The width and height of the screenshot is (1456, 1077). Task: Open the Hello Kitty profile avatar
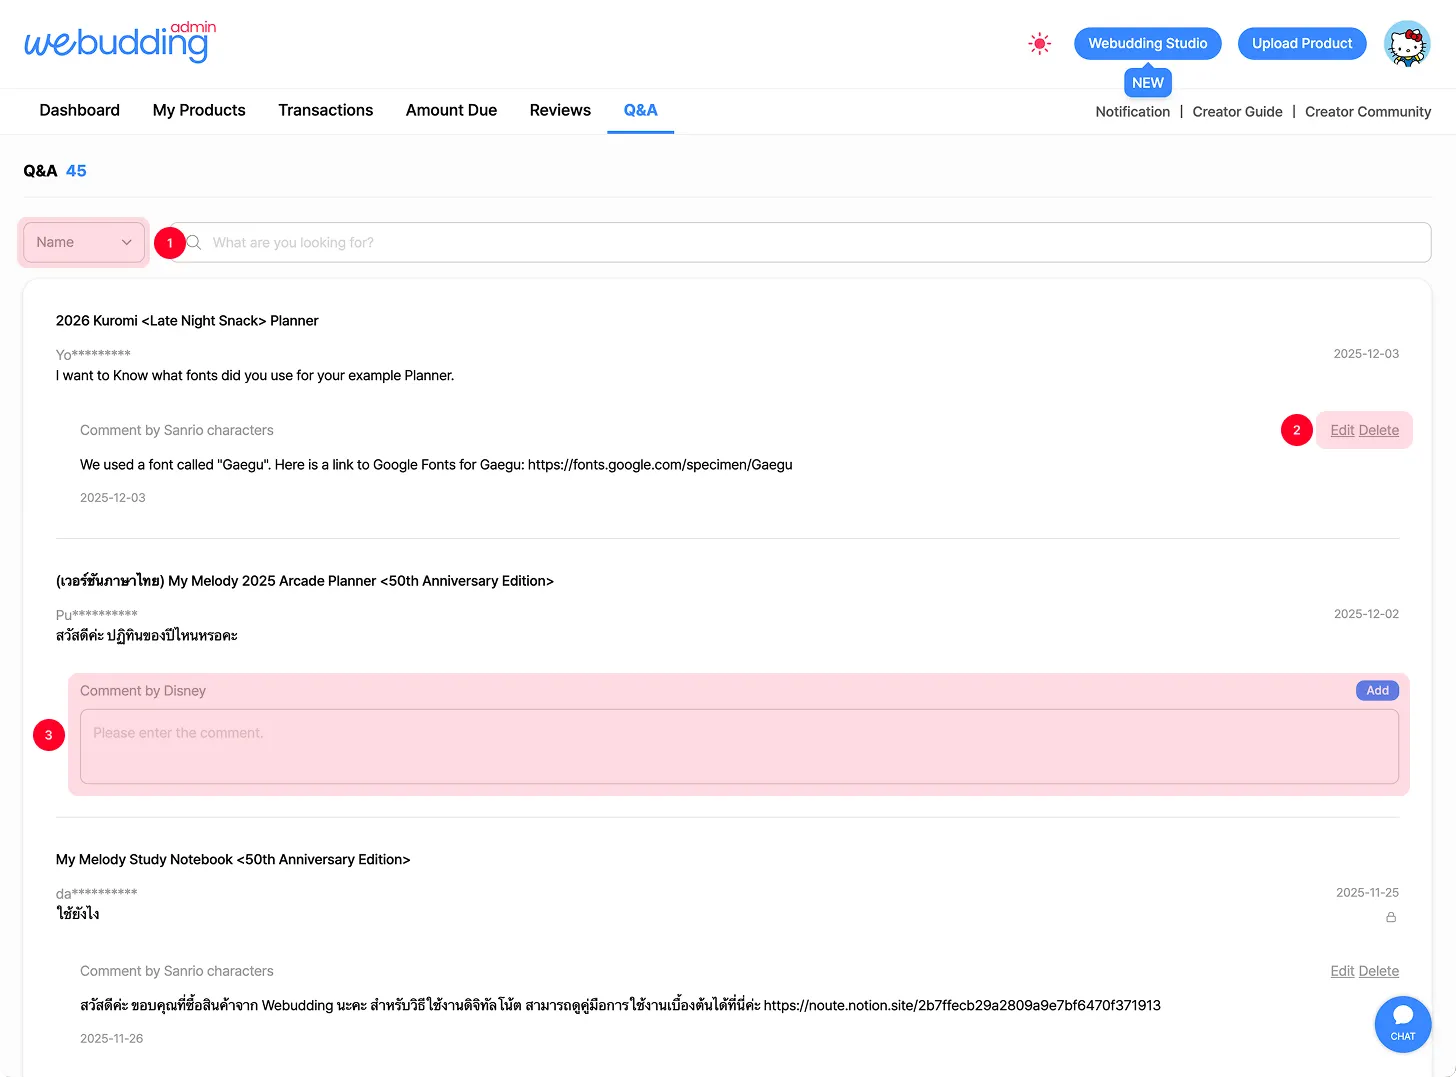[x=1407, y=44]
